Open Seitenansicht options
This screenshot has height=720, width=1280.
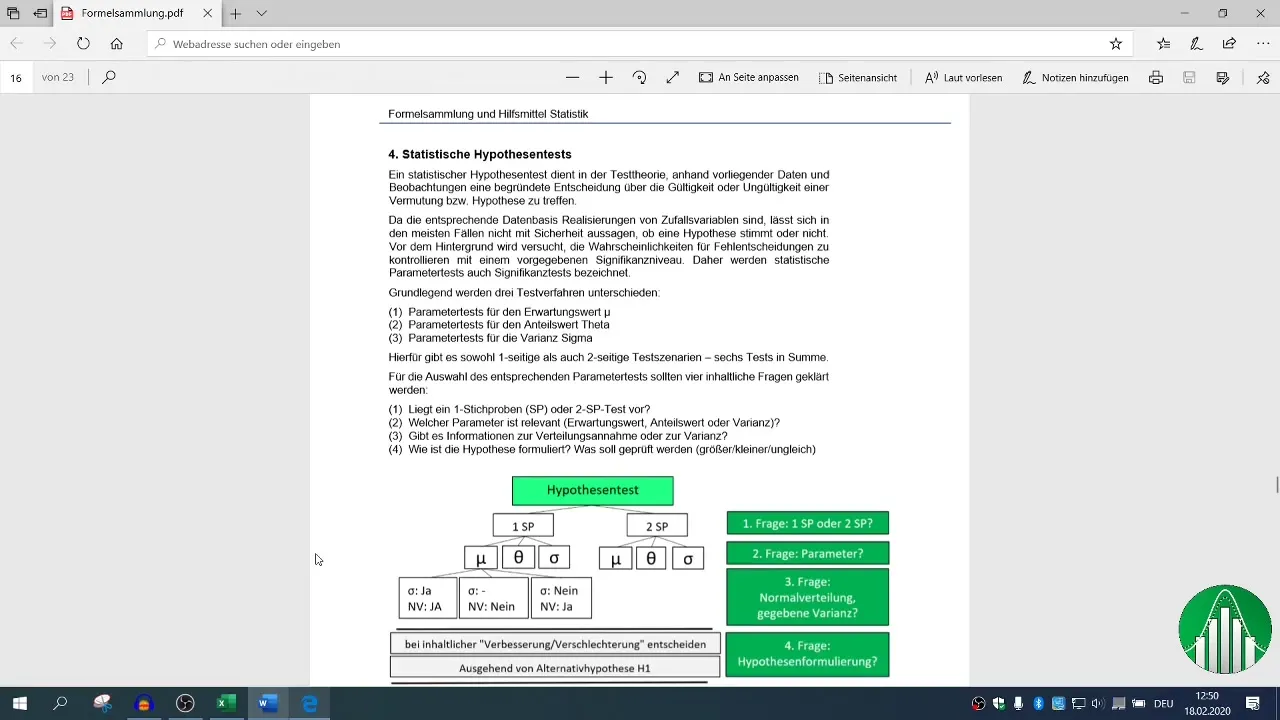[x=857, y=77]
